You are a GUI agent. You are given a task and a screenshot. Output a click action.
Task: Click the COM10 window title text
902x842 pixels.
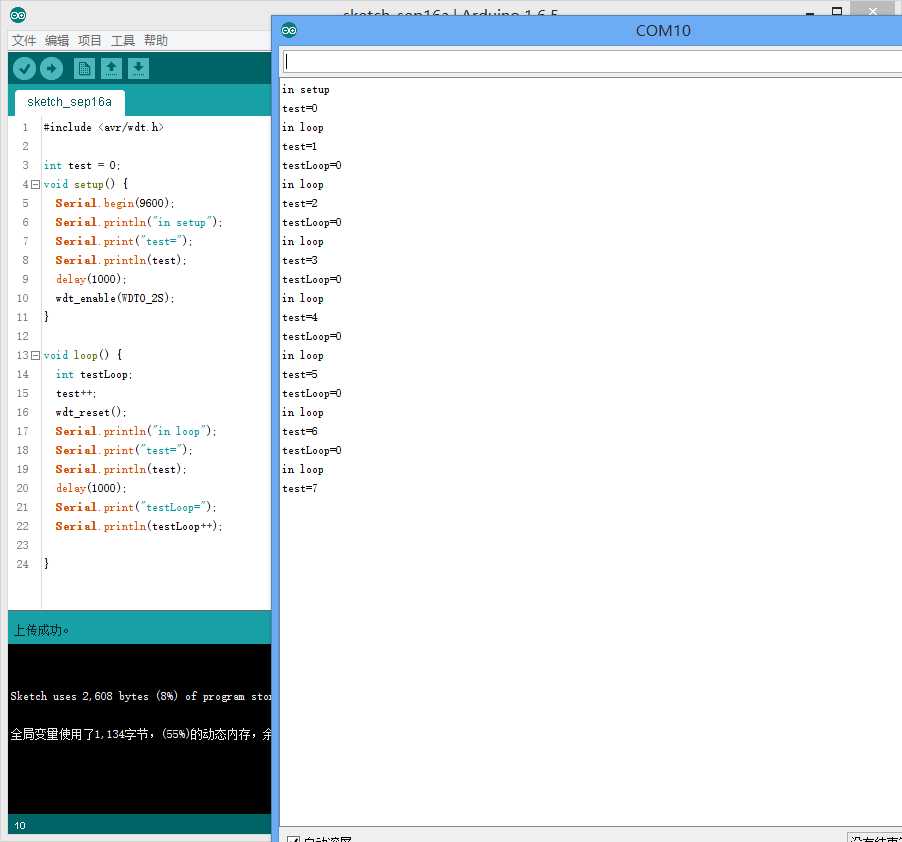point(663,30)
